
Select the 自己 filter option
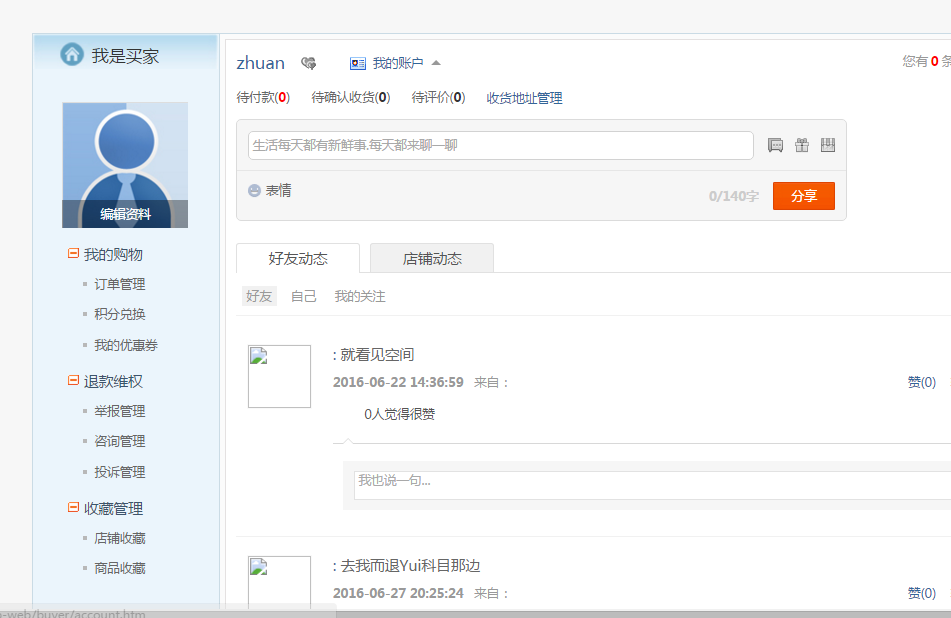(303, 296)
